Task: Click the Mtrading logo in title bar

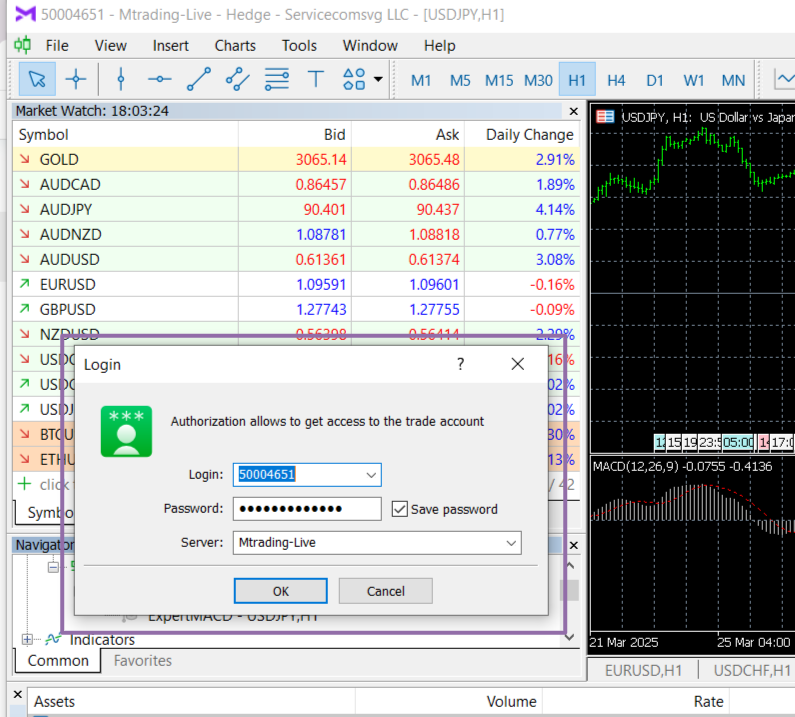Action: (x=25, y=14)
